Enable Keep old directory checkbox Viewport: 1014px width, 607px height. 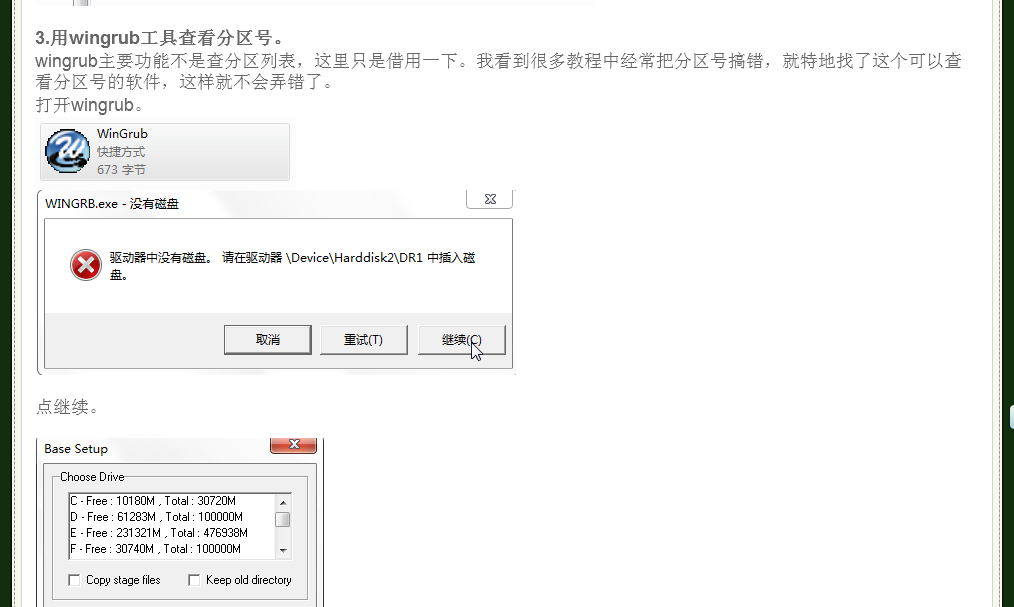pos(193,580)
